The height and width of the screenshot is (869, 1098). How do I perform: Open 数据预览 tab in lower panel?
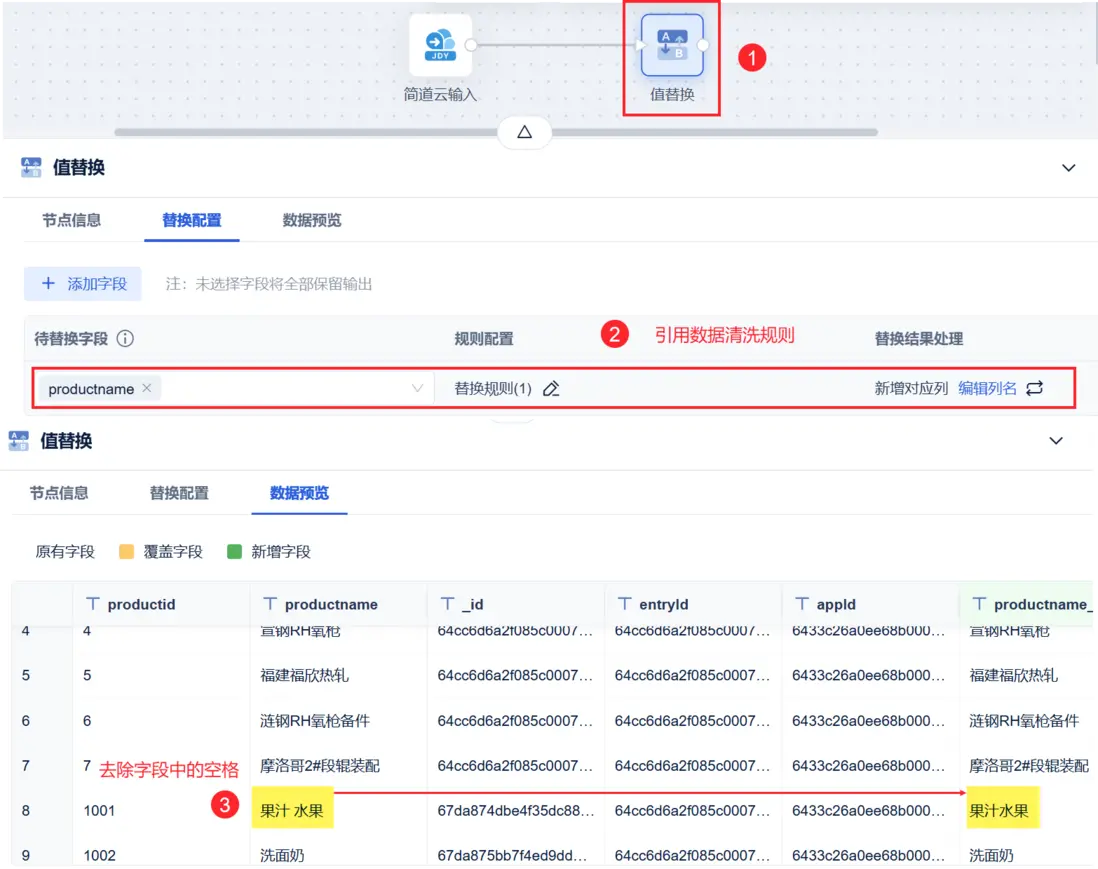point(299,493)
